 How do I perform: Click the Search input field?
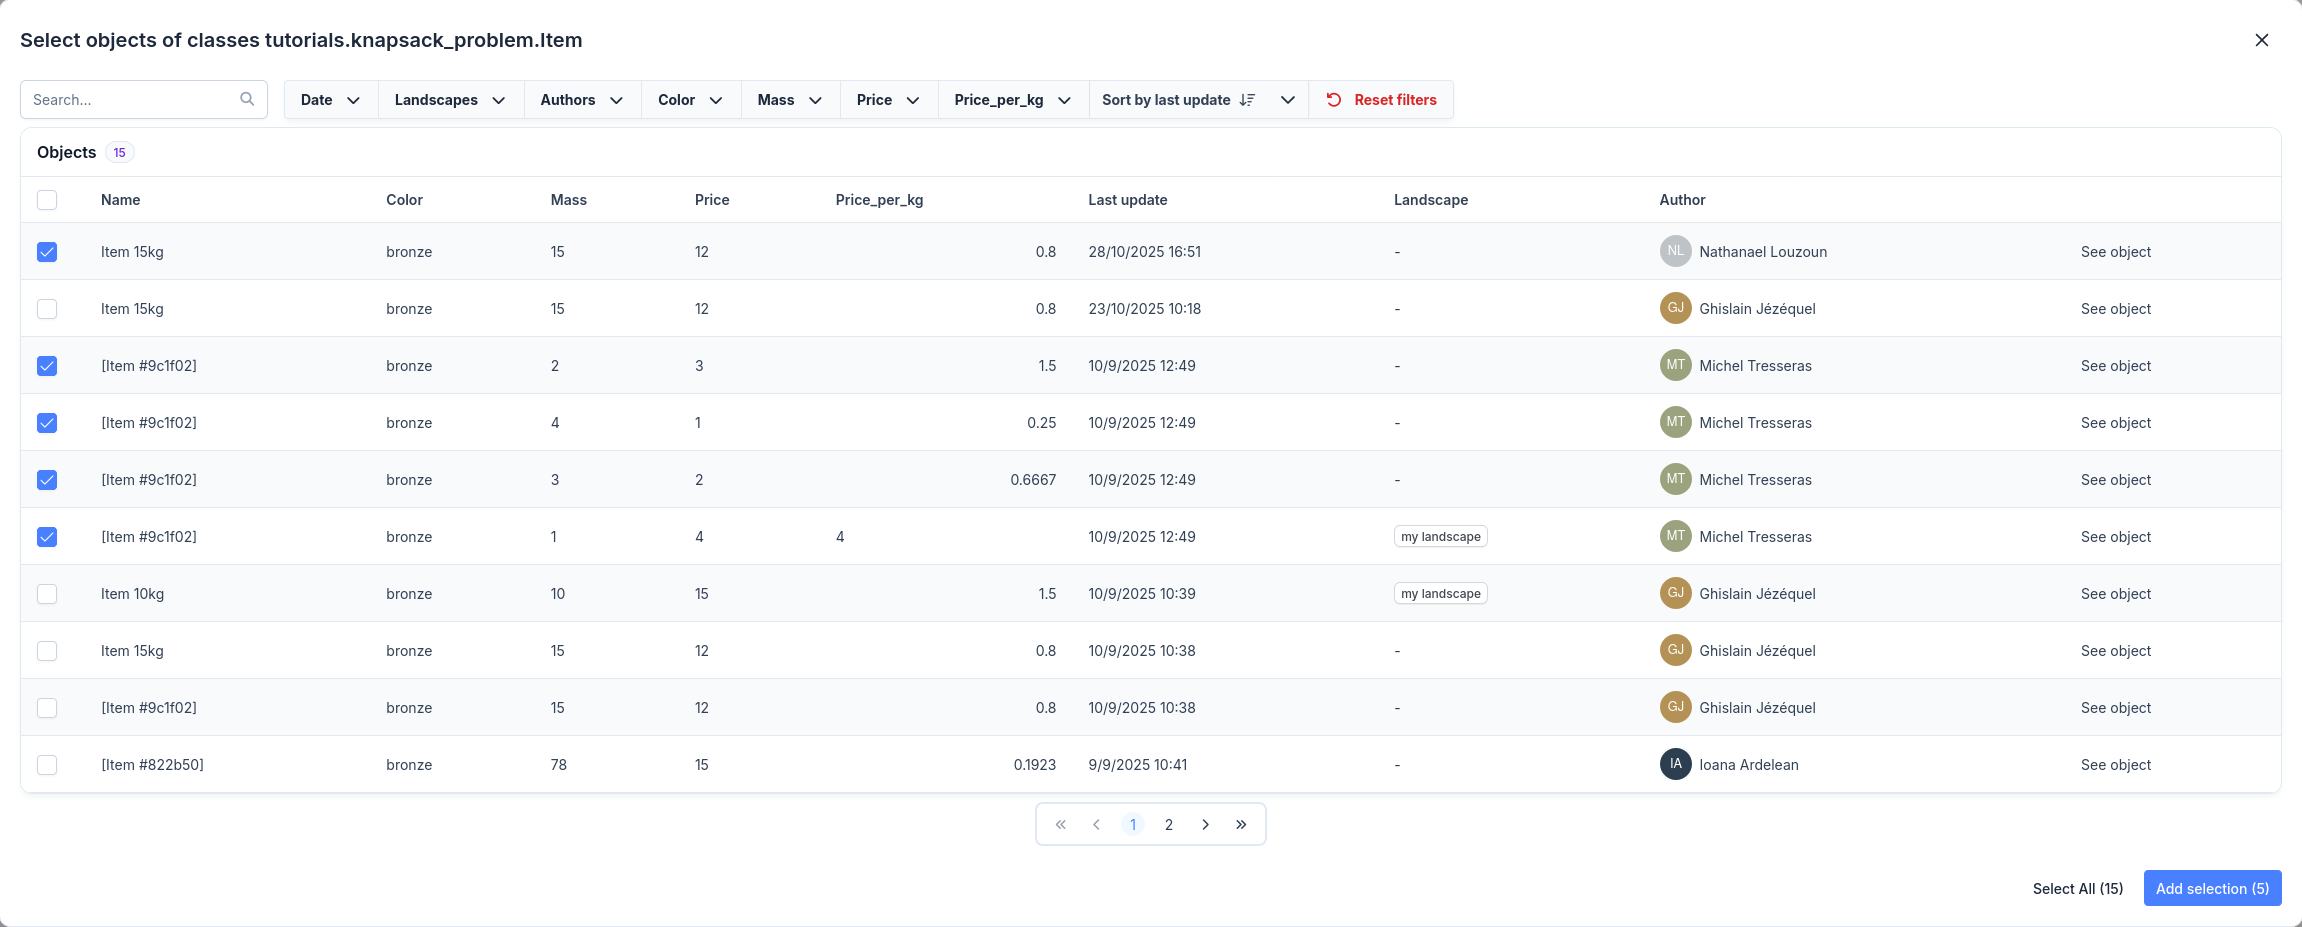click(130, 100)
